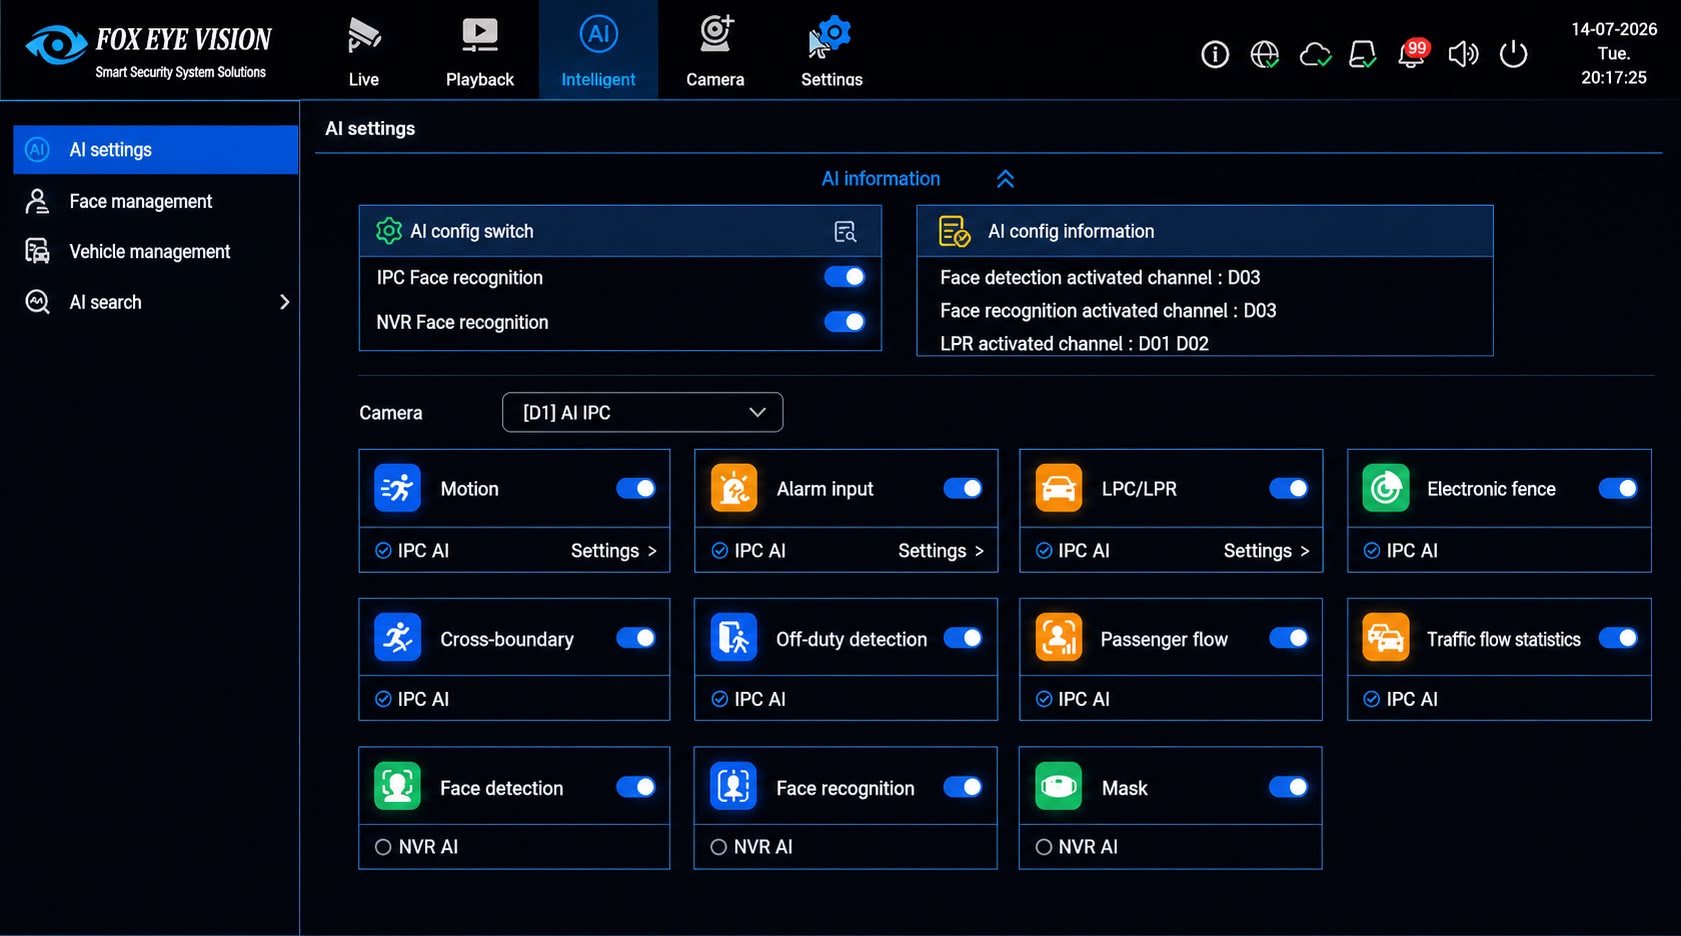1681x936 pixels.
Task: Toggle the Off-duty detection switch
Action: (x=963, y=638)
